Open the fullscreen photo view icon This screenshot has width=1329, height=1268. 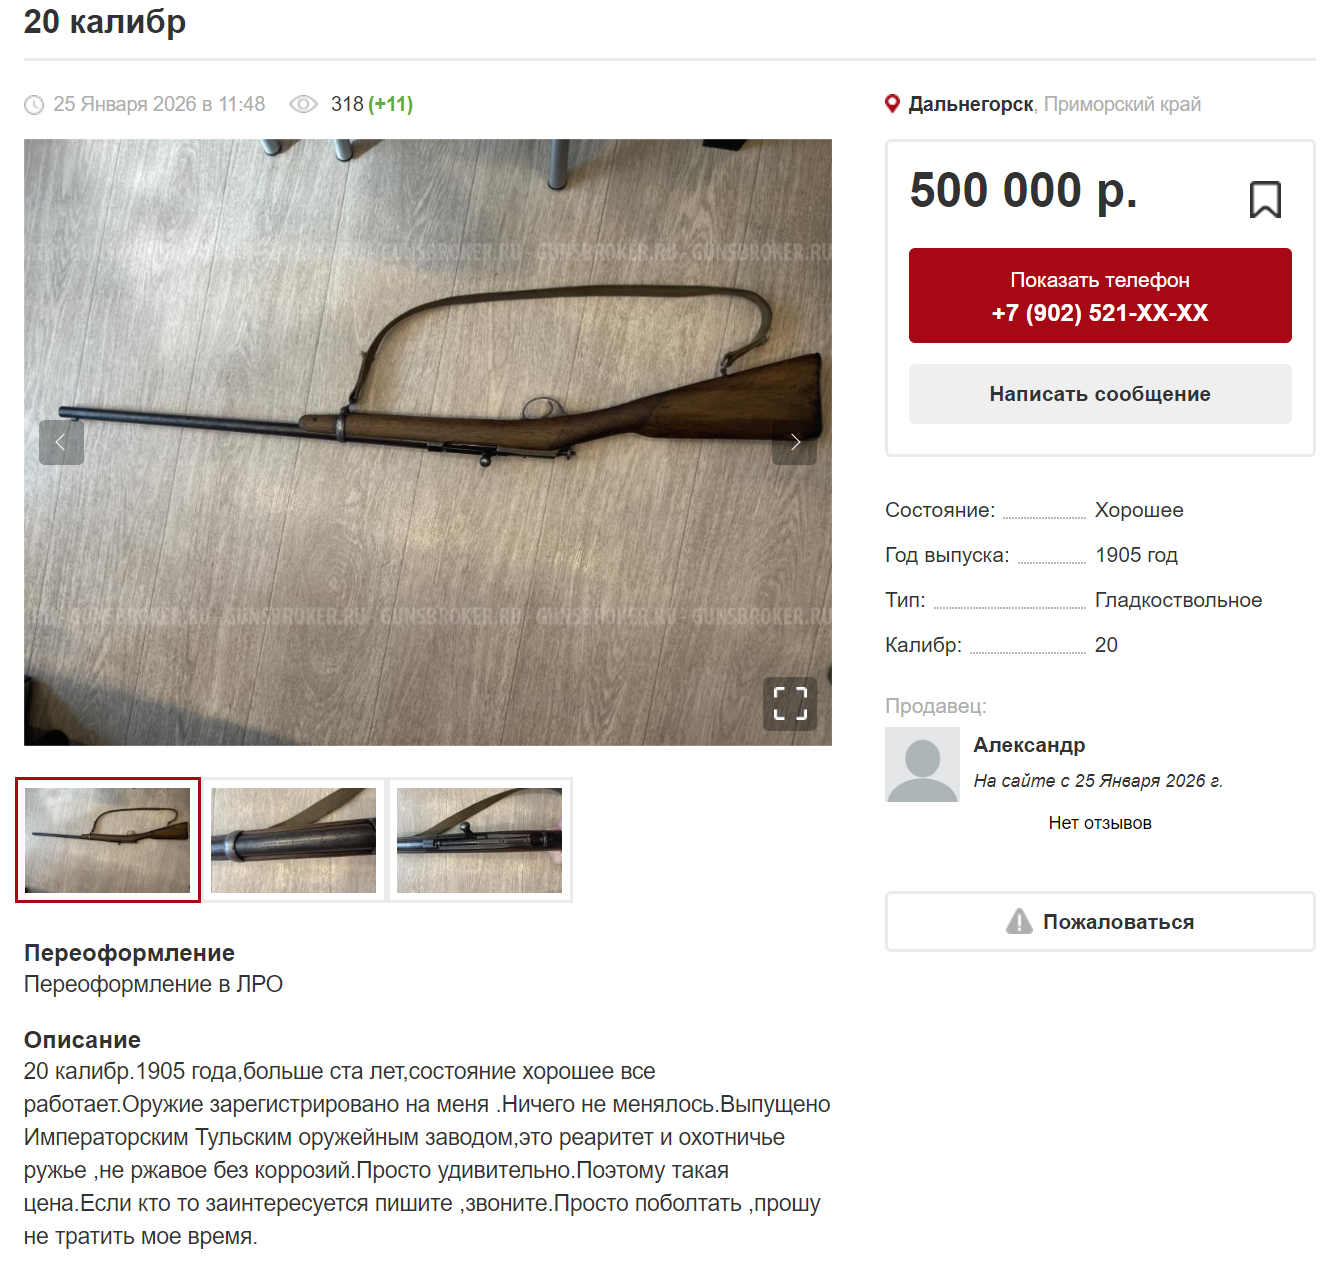click(790, 704)
